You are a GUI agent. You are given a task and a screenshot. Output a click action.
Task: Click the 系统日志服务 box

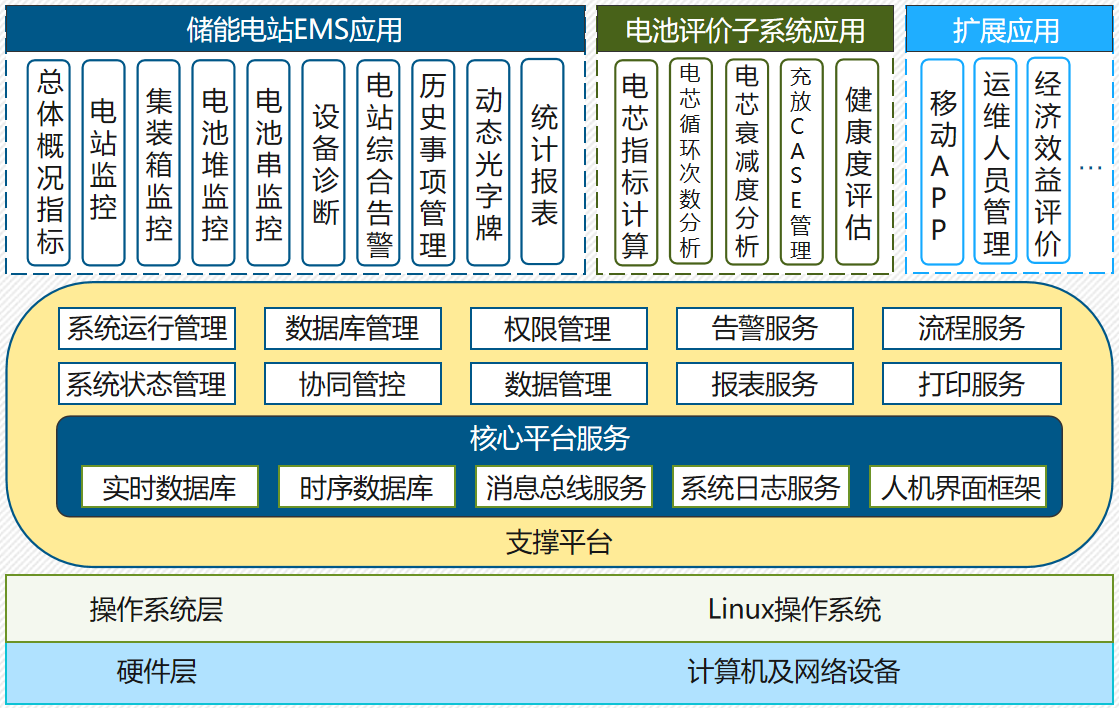pyautogui.click(x=761, y=487)
